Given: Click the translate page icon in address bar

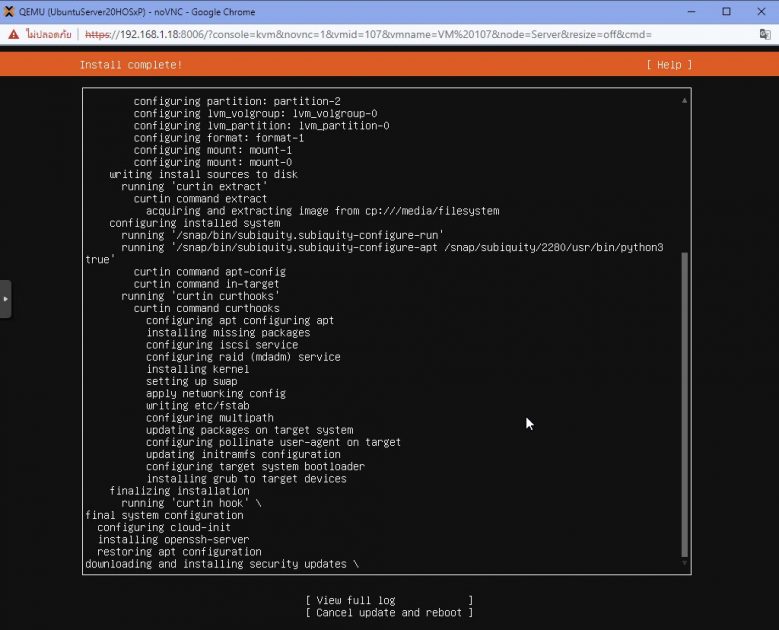Looking at the screenshot, I should (765, 34).
